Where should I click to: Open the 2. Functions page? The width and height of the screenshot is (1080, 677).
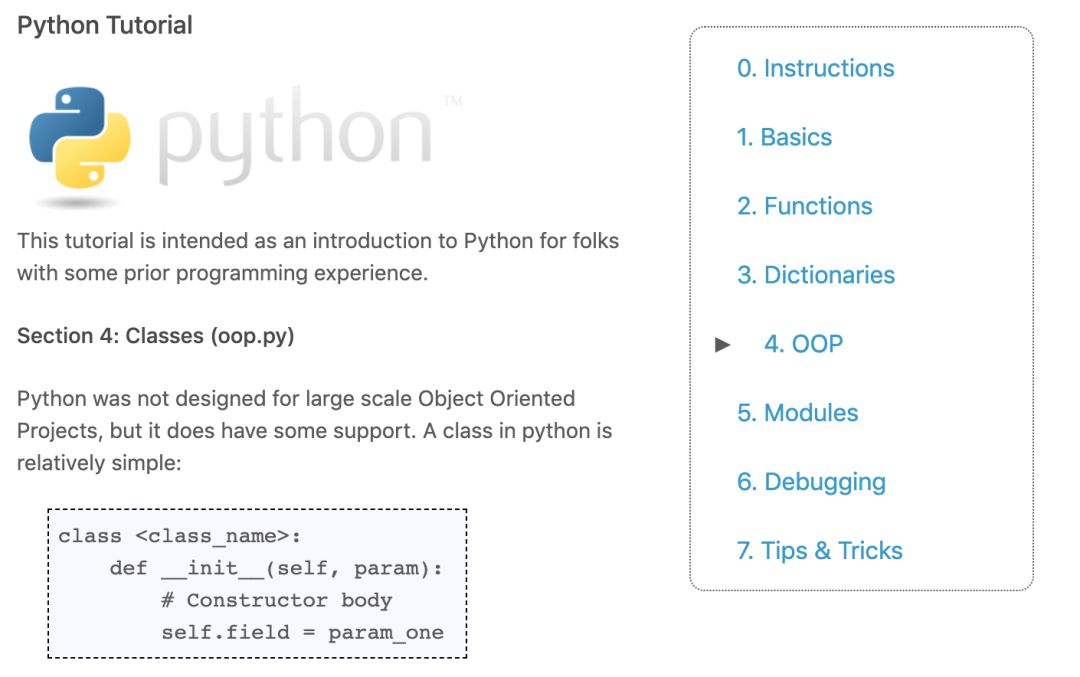(804, 206)
